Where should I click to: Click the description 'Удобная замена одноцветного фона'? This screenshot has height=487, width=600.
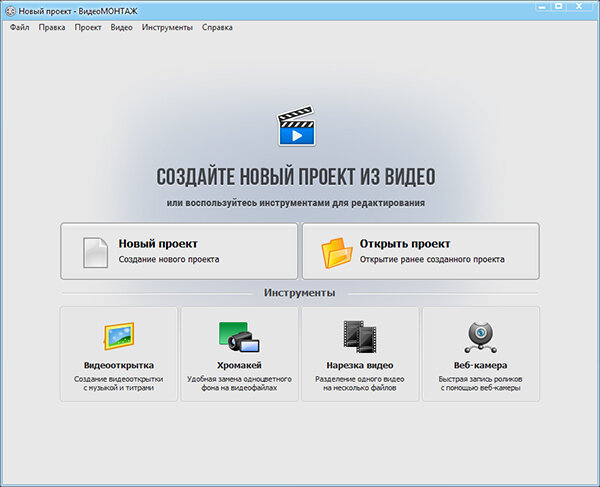[x=239, y=383]
